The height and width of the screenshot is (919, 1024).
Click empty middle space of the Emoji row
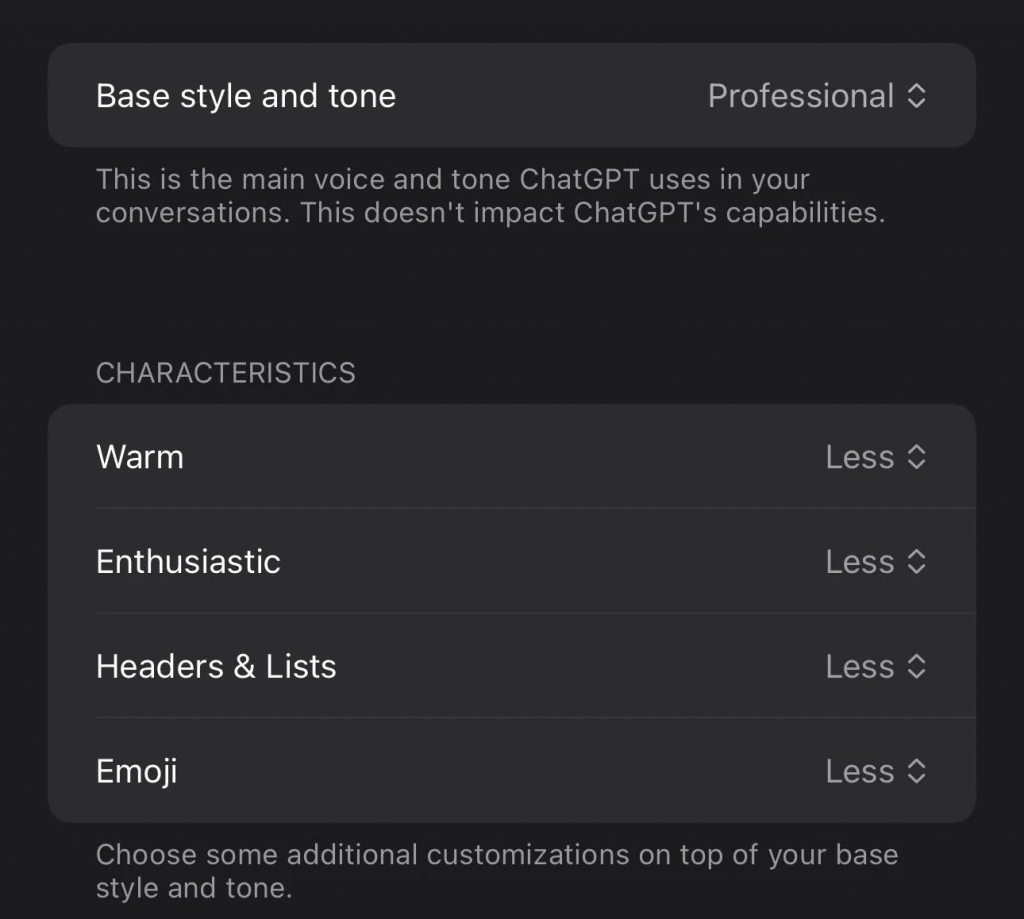pos(500,771)
